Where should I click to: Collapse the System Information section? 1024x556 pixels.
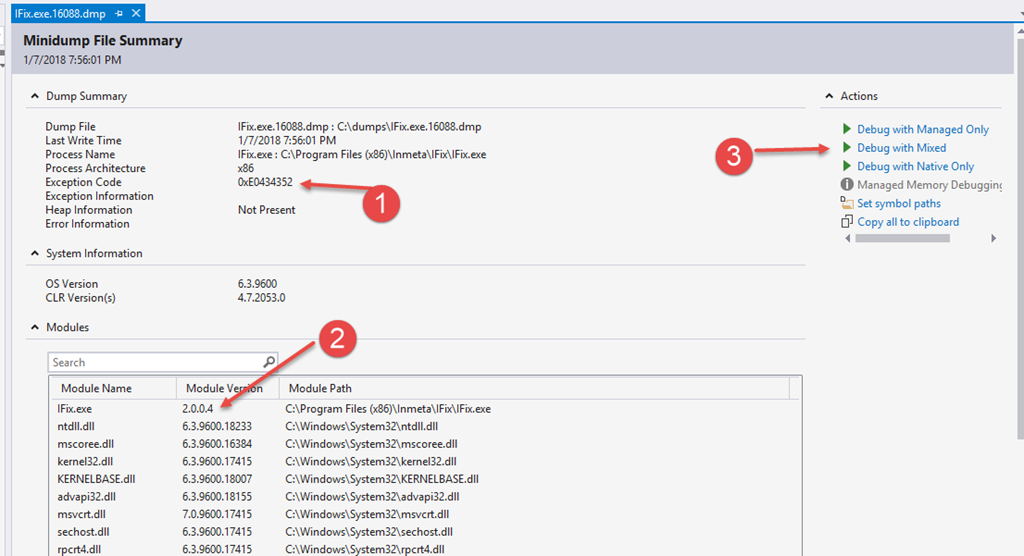tap(33, 254)
